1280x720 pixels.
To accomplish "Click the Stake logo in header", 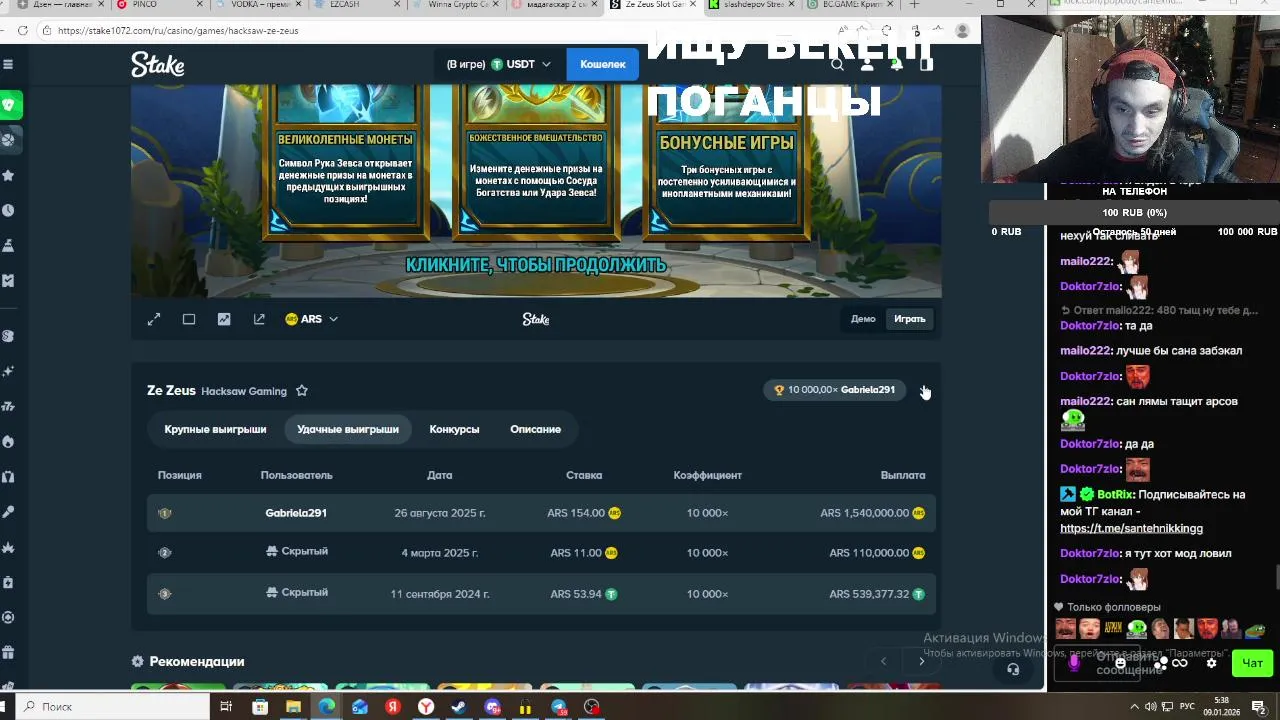I will [x=158, y=64].
